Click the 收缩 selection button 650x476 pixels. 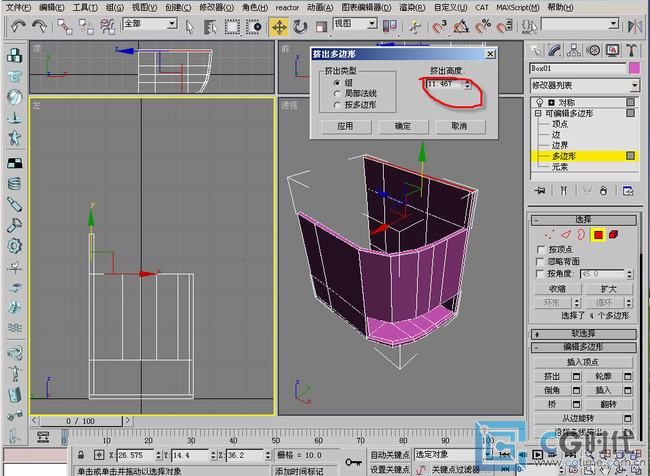(557, 289)
